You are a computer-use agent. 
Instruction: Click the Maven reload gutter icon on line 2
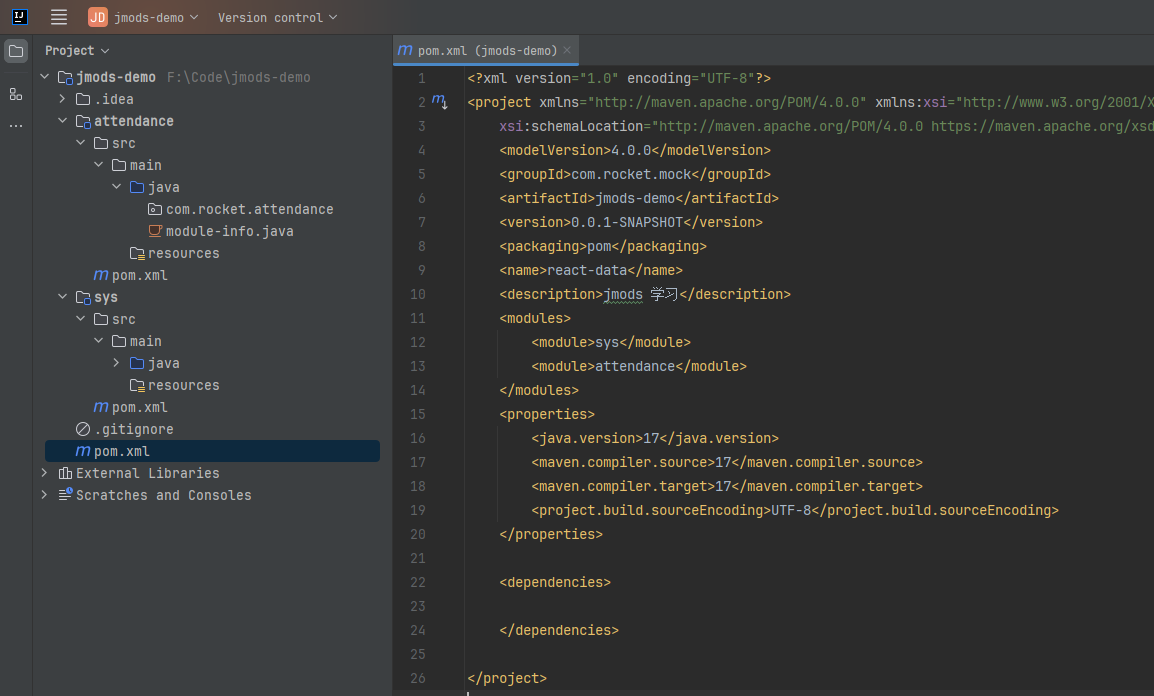point(439,101)
